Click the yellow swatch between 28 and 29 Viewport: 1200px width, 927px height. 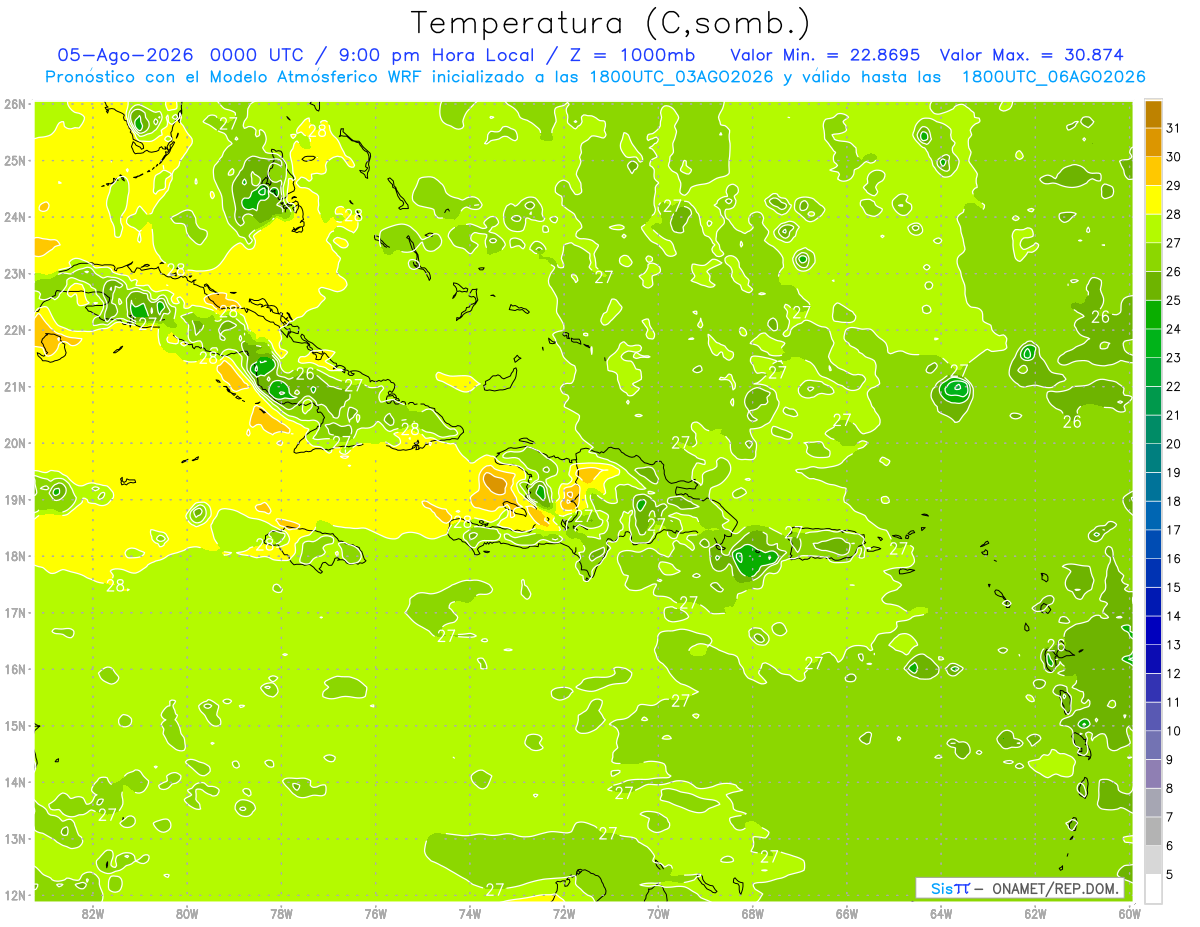click(x=1153, y=200)
